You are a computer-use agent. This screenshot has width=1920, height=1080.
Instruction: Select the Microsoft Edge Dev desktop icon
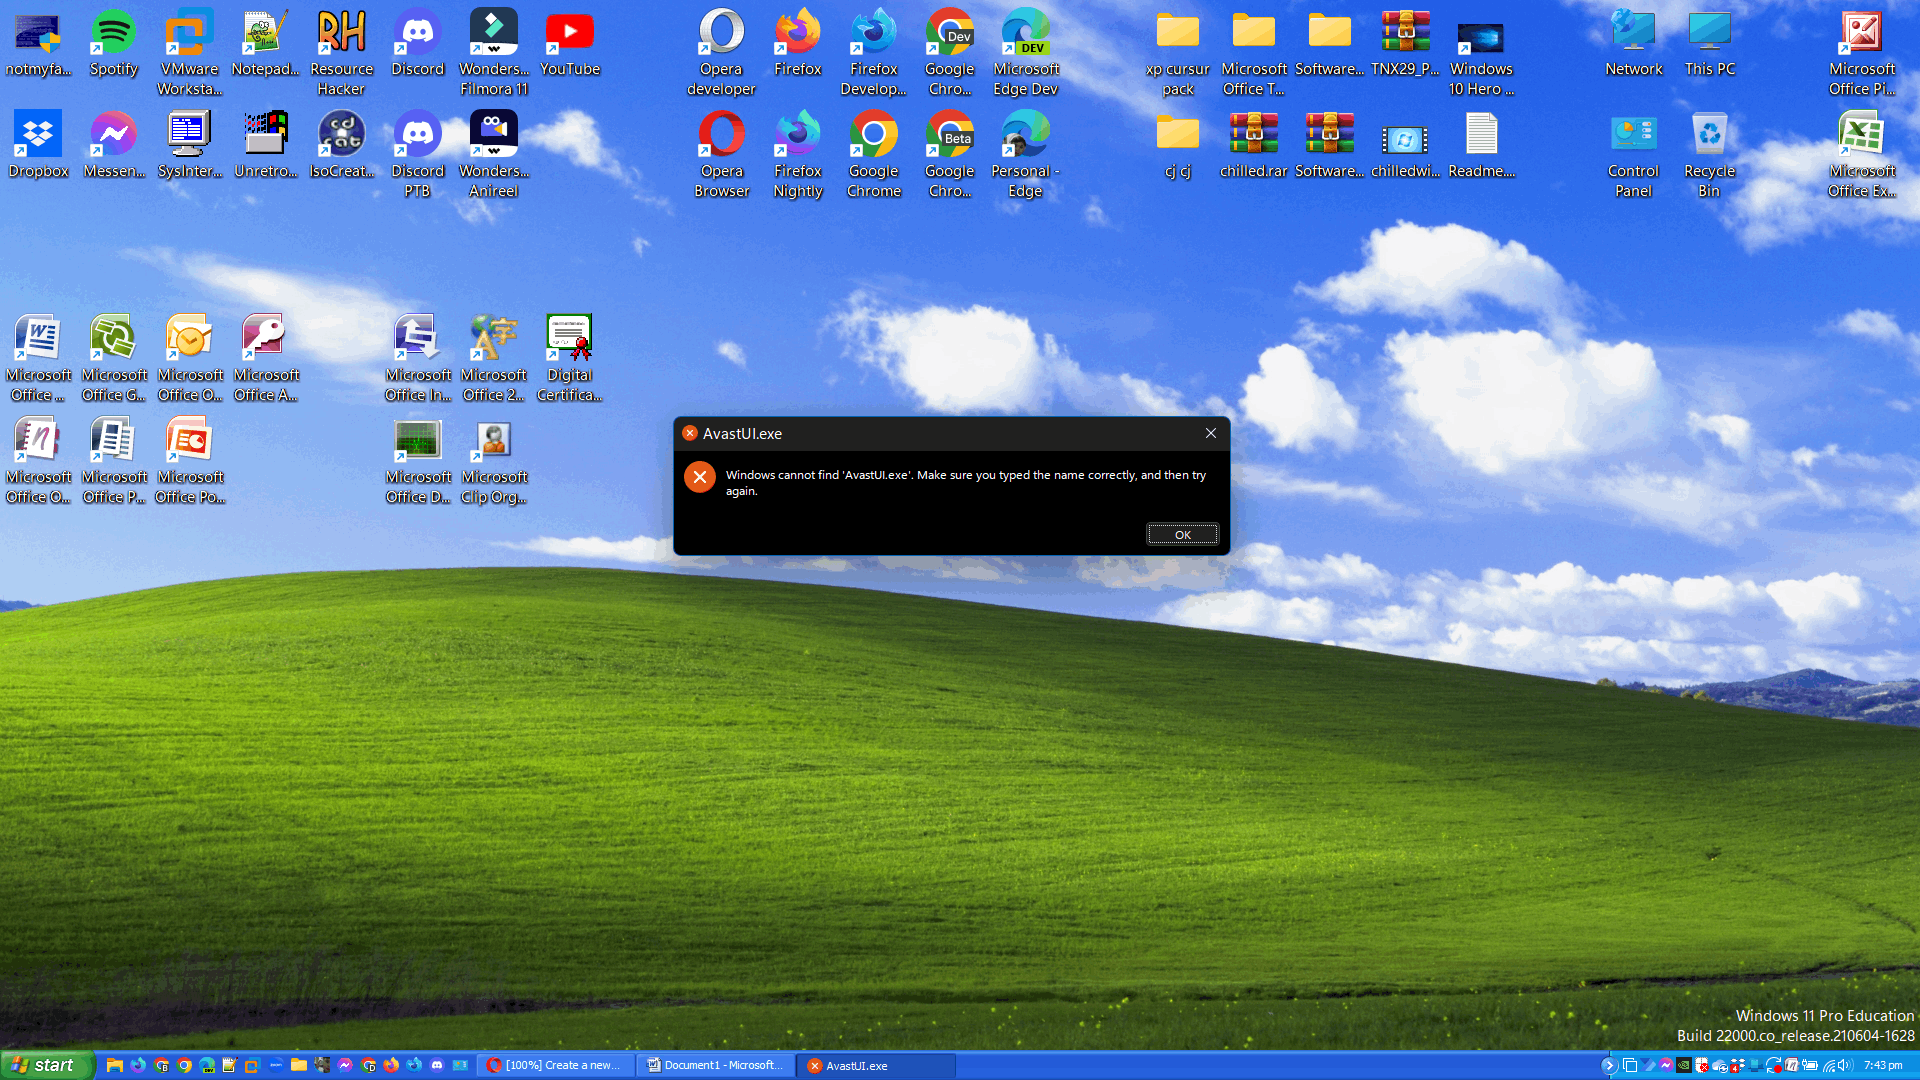[1026, 53]
